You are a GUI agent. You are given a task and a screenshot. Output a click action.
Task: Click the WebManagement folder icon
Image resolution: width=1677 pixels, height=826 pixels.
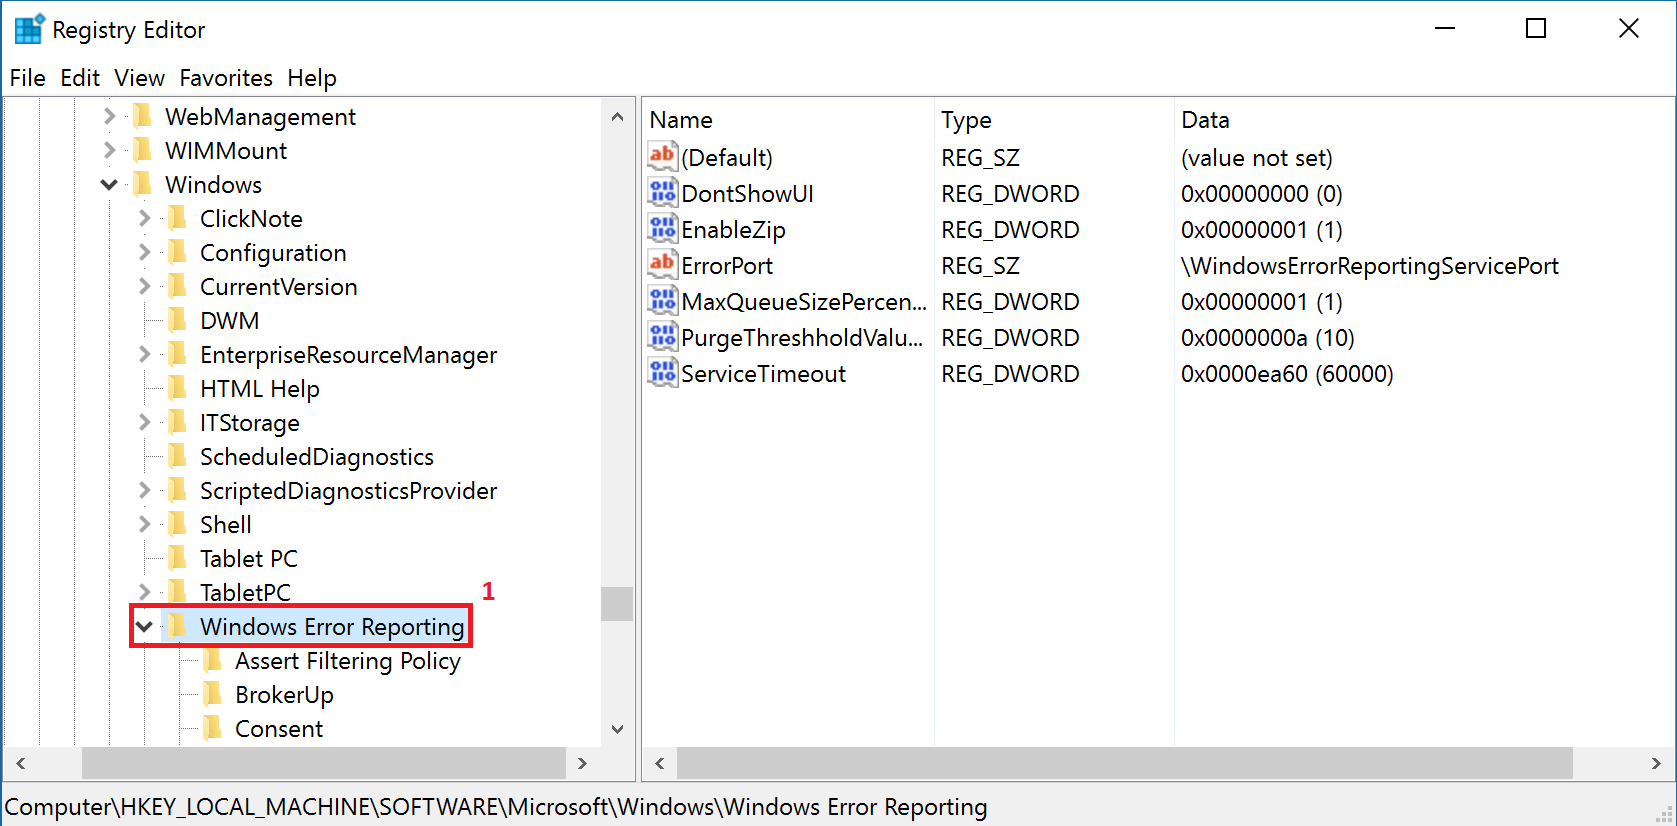[x=143, y=116]
